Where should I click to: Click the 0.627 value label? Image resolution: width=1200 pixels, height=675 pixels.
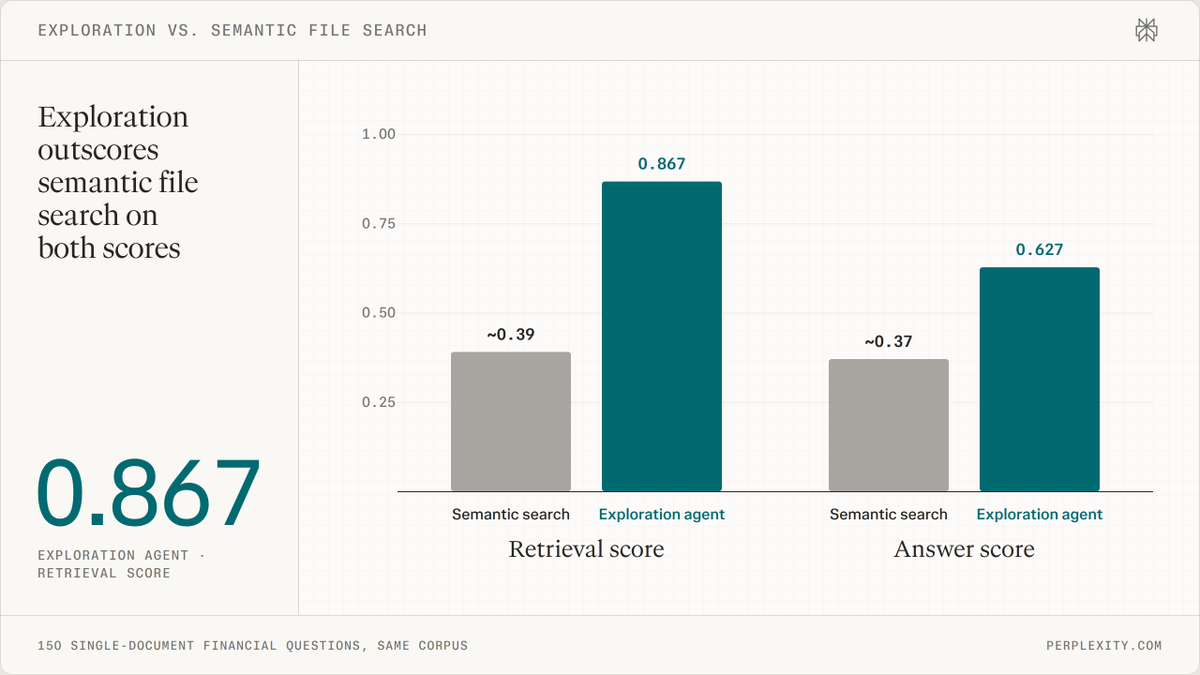coord(1039,250)
